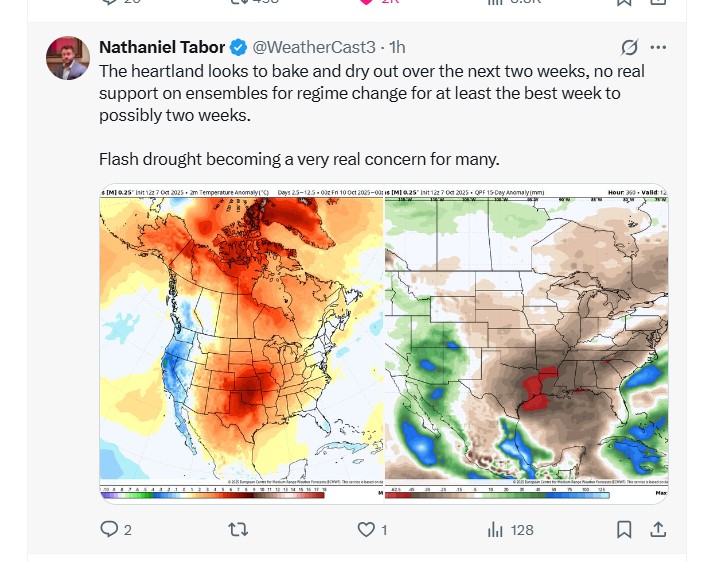This screenshot has height=562, width=710.
Task: Click the Grok explain icon
Action: (x=629, y=47)
